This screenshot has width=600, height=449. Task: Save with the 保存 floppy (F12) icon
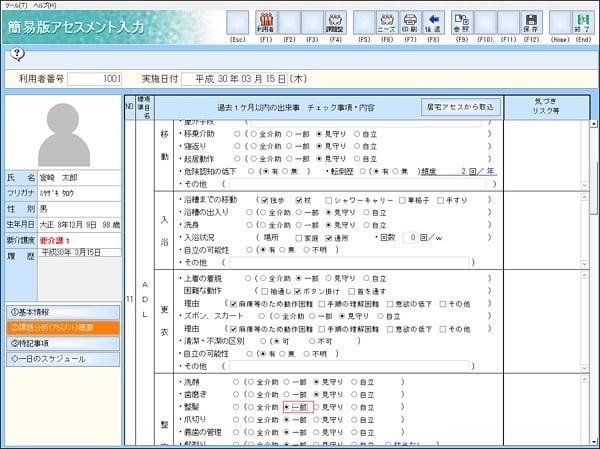click(x=531, y=23)
